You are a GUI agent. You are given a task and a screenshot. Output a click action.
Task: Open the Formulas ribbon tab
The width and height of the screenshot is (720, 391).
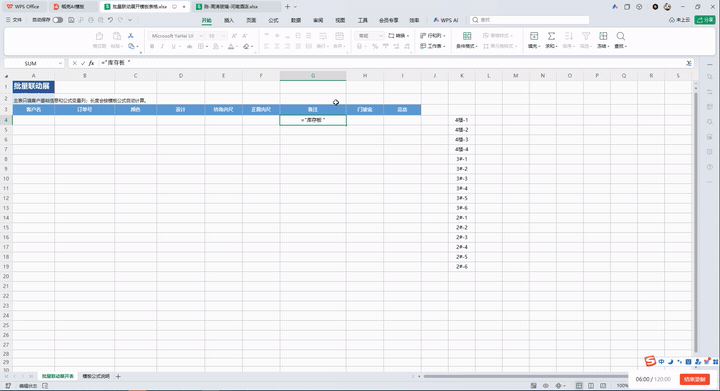click(x=273, y=20)
